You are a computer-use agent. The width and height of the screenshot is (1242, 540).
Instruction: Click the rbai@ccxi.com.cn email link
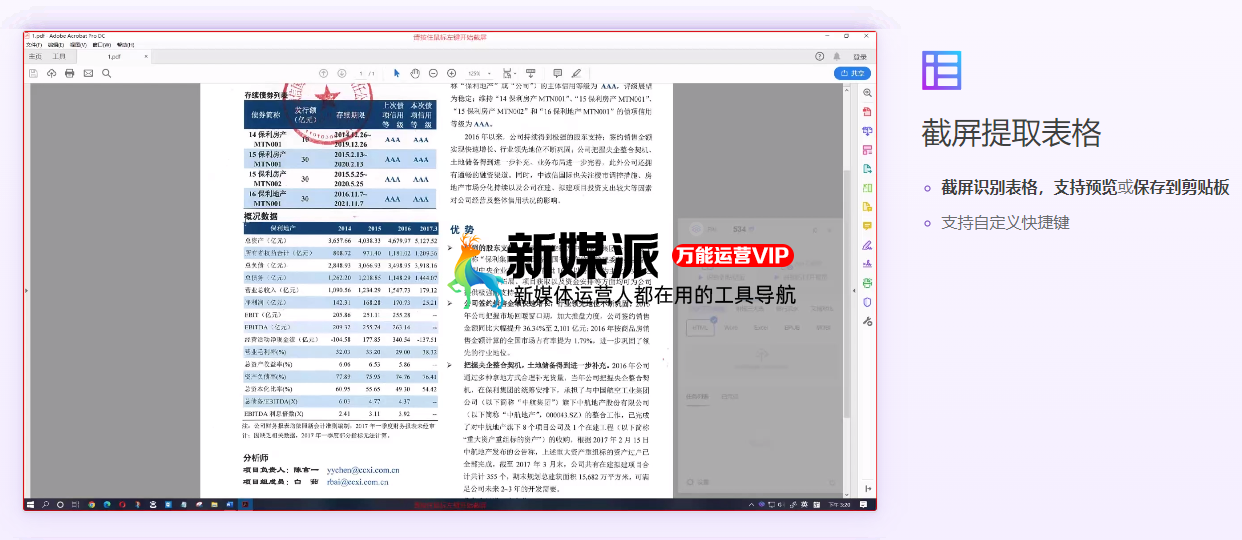point(358,482)
